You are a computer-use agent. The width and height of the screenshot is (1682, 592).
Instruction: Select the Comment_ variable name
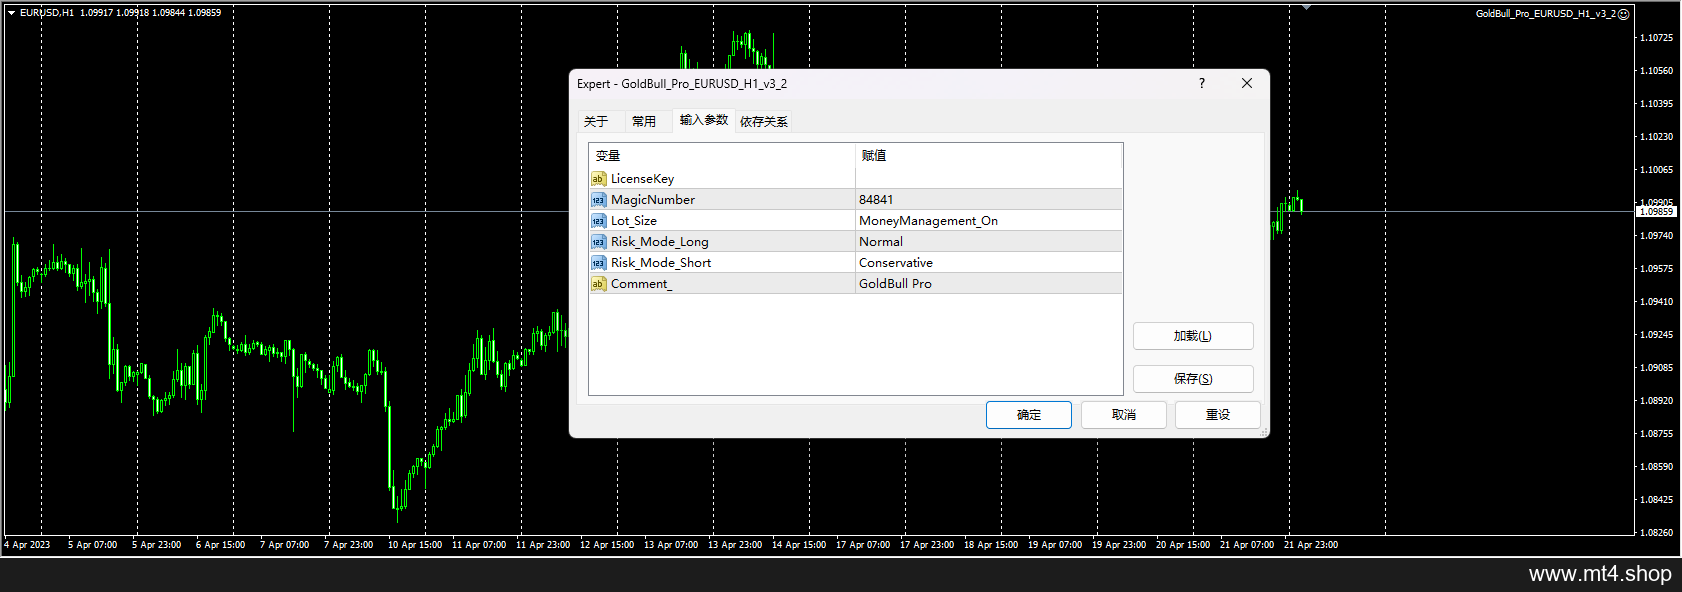(x=642, y=284)
